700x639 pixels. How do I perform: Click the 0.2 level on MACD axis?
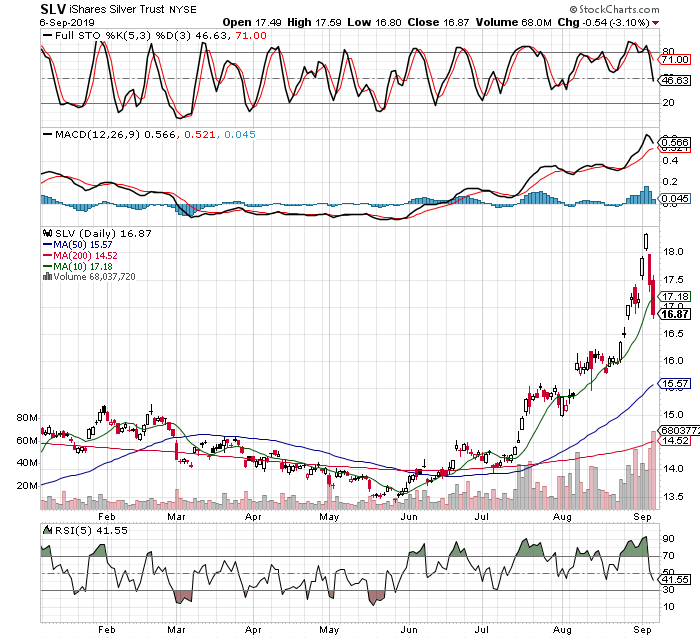[x=671, y=182]
